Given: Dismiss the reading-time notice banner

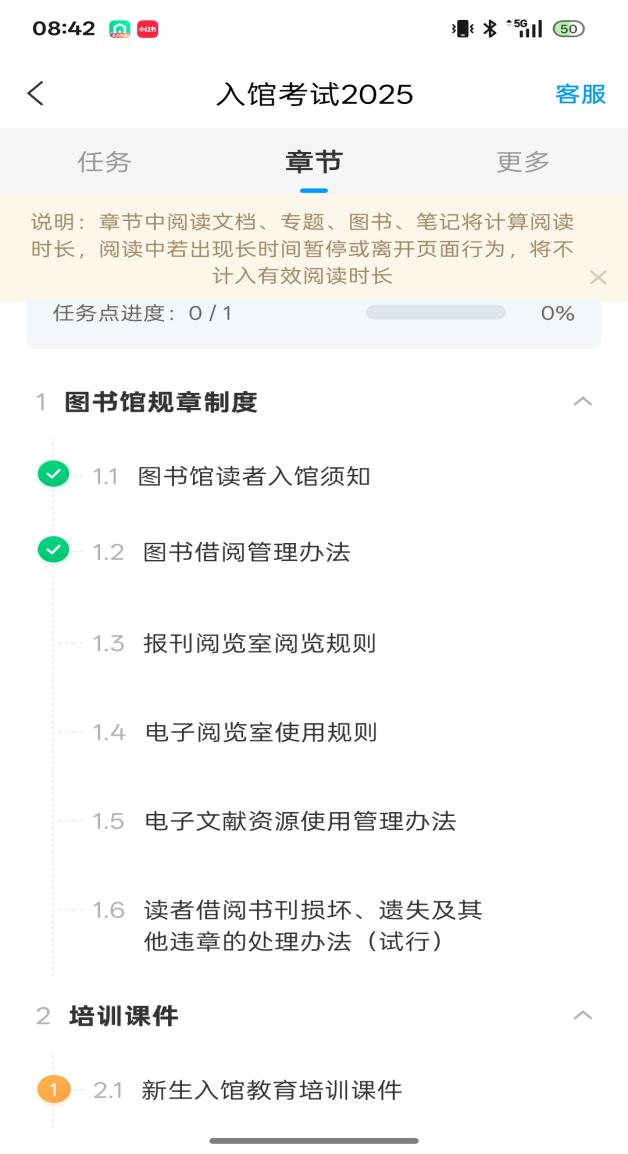Looking at the screenshot, I should tap(598, 277).
